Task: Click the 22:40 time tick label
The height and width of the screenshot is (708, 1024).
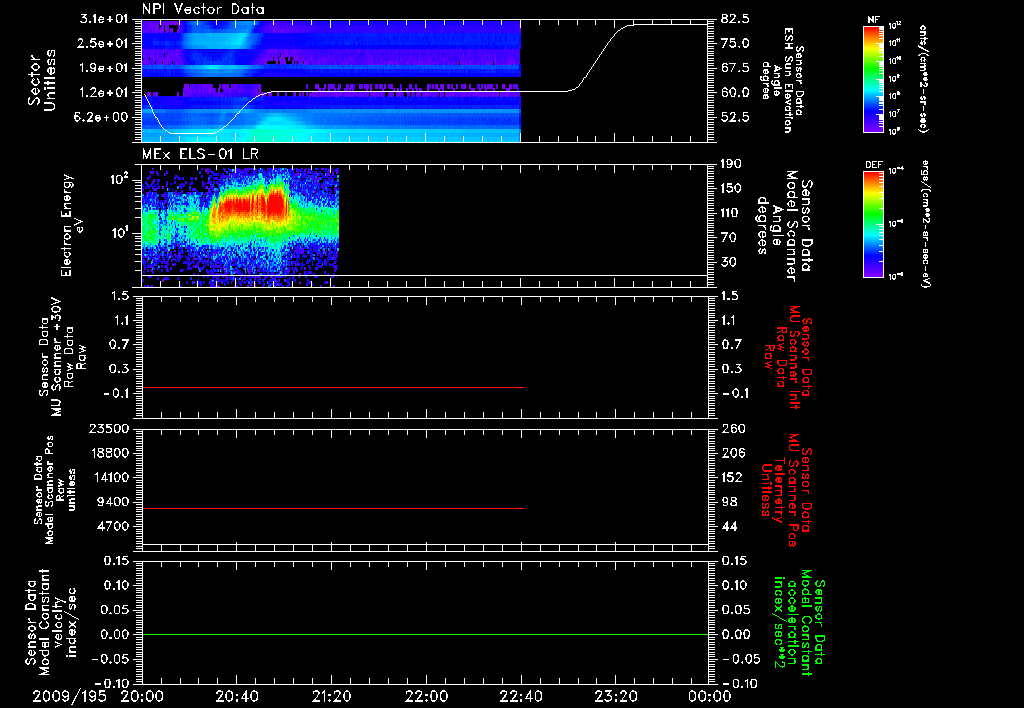Action: click(520, 696)
